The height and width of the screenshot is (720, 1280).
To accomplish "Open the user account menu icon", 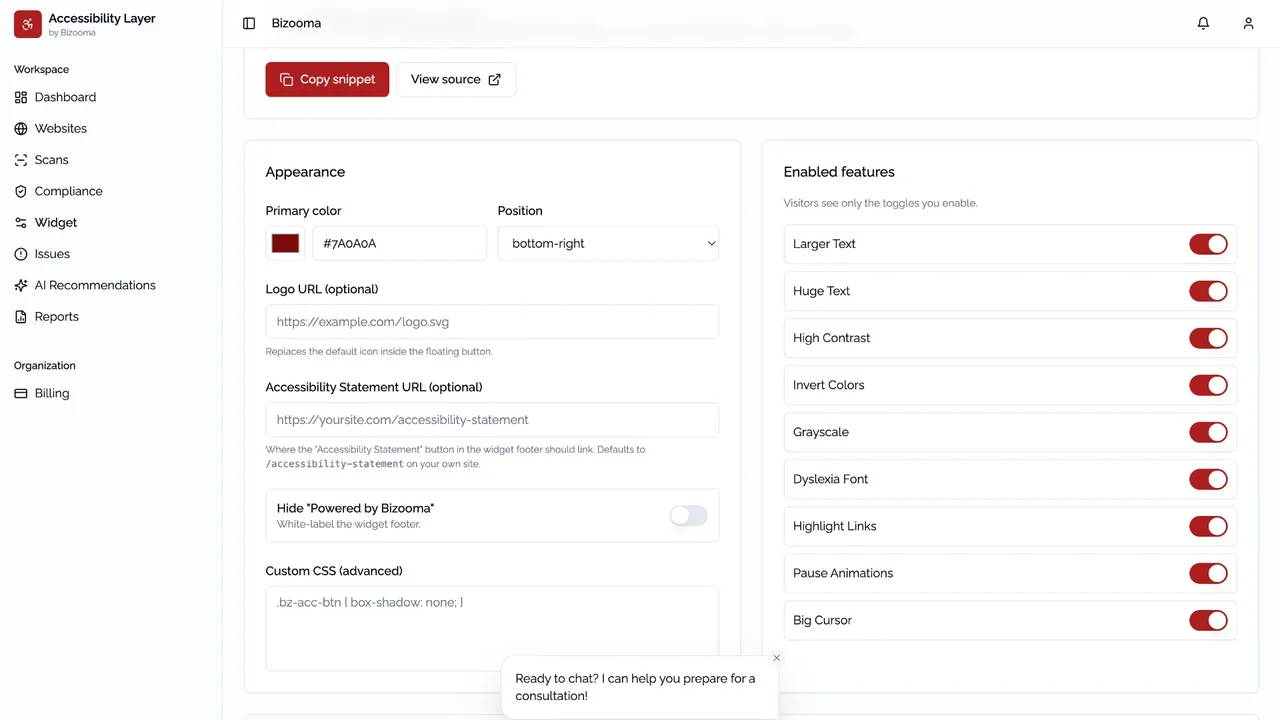I will click(x=1248, y=23).
